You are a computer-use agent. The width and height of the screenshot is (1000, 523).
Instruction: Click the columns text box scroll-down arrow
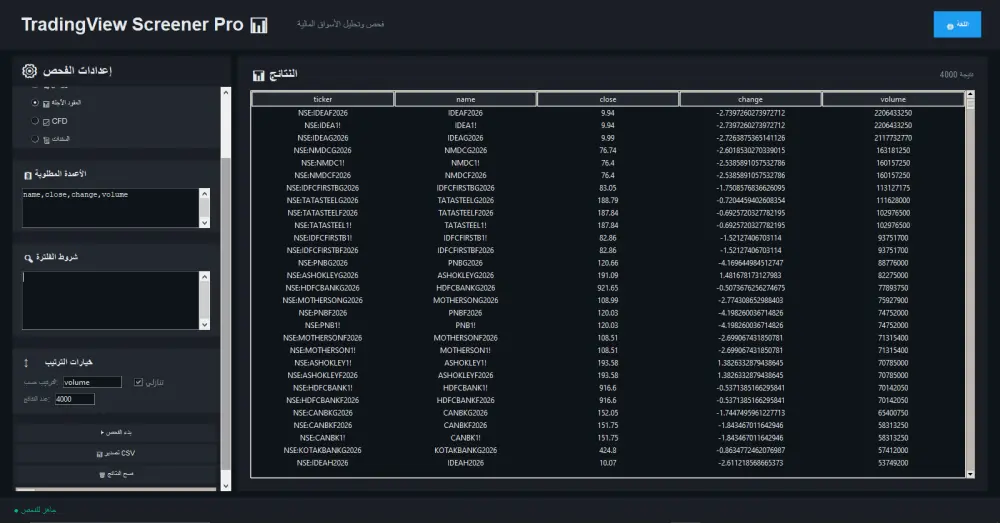204,223
